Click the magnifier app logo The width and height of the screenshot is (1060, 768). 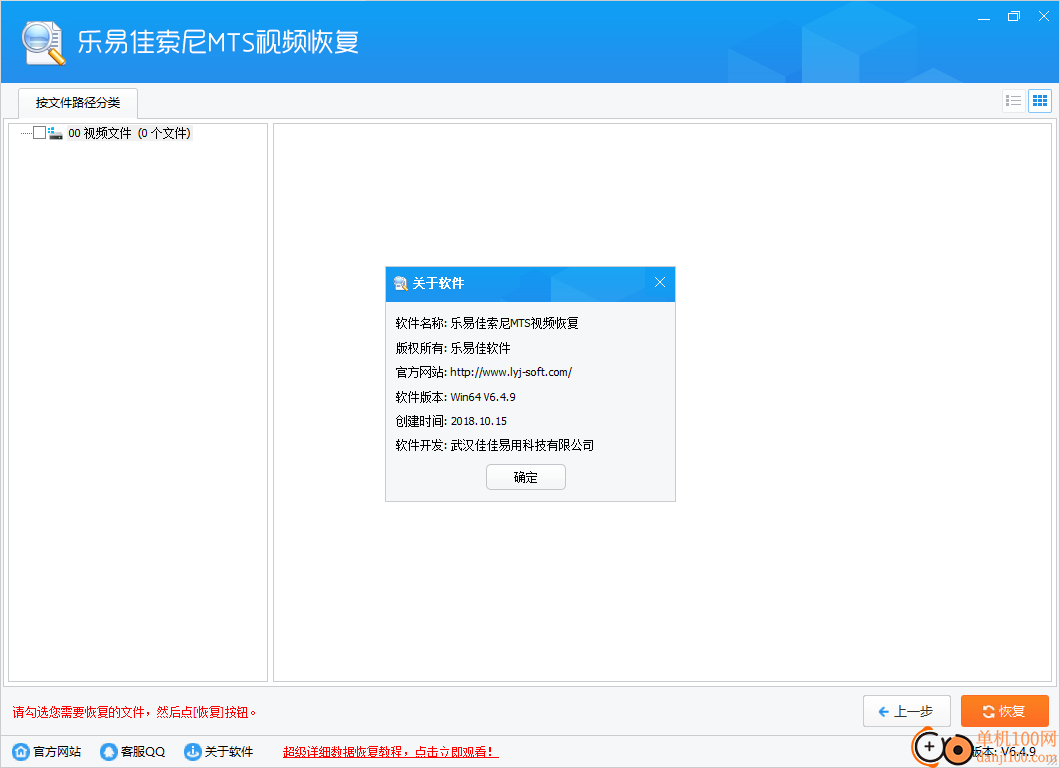(43, 43)
